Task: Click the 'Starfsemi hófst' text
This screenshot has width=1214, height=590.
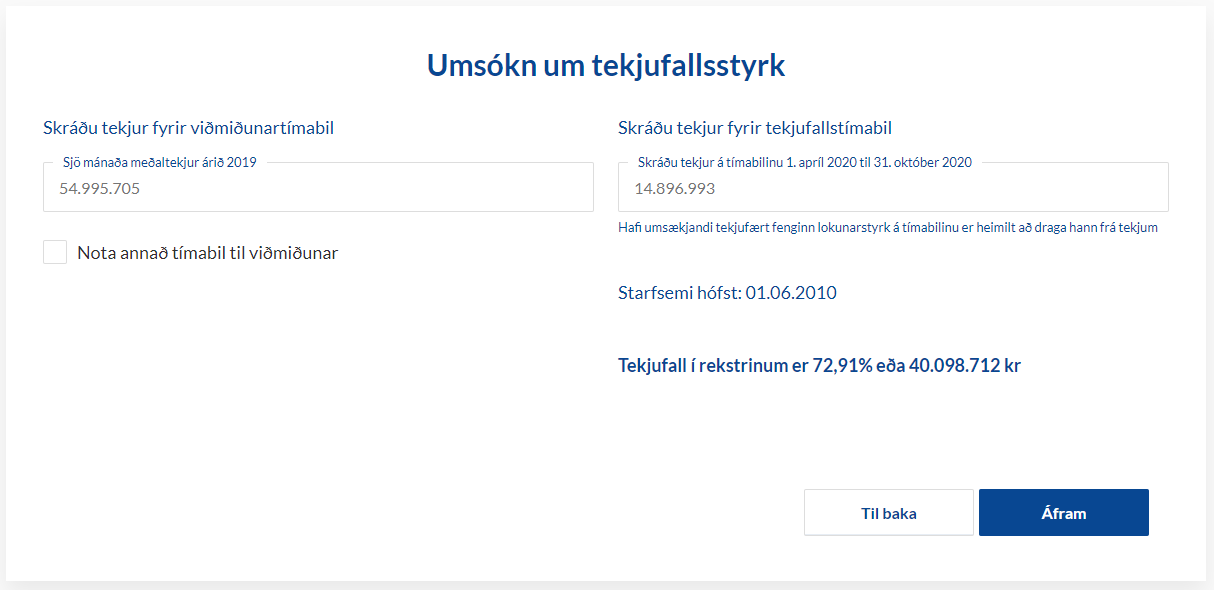Action: 680,293
